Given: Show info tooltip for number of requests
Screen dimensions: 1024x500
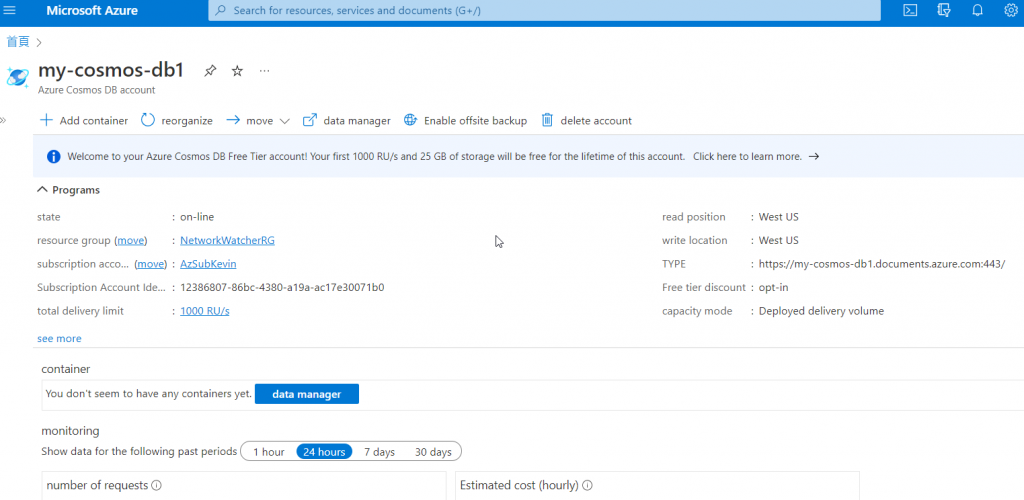Looking at the screenshot, I should click(x=157, y=486).
